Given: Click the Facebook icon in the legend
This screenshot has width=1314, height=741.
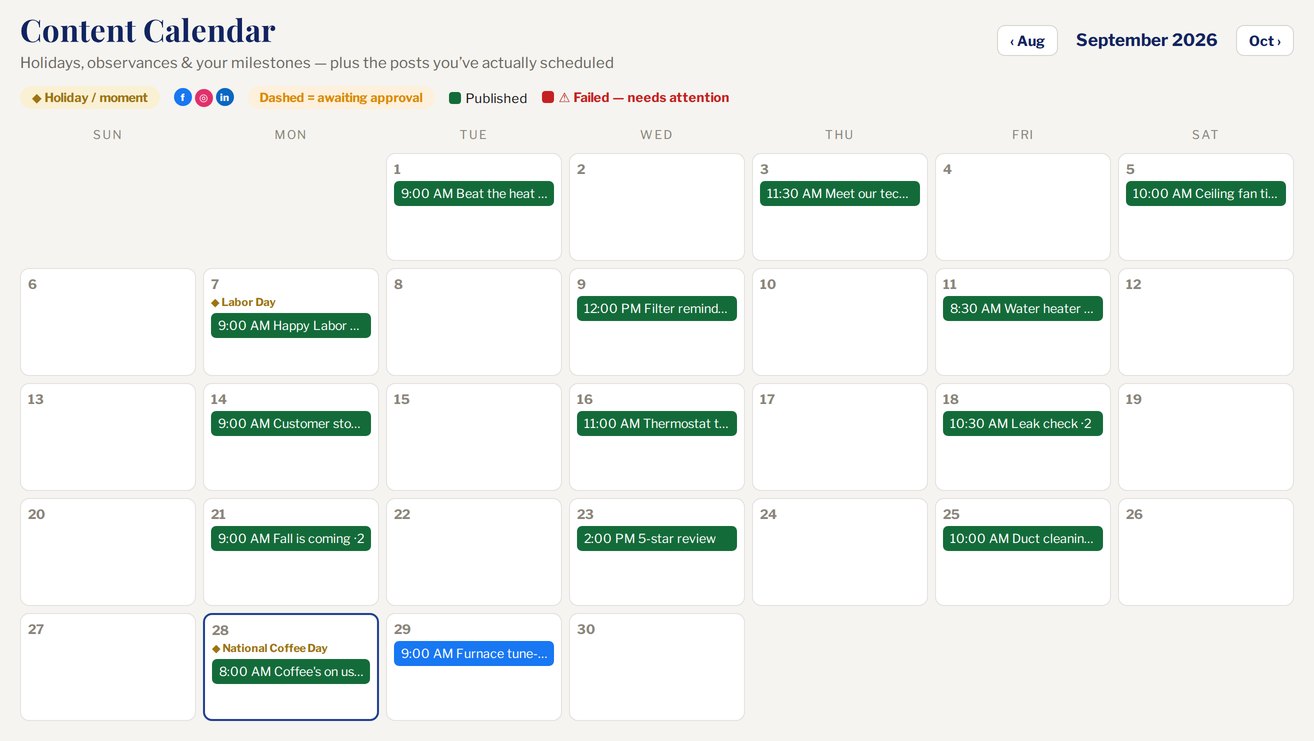Looking at the screenshot, I should [183, 97].
